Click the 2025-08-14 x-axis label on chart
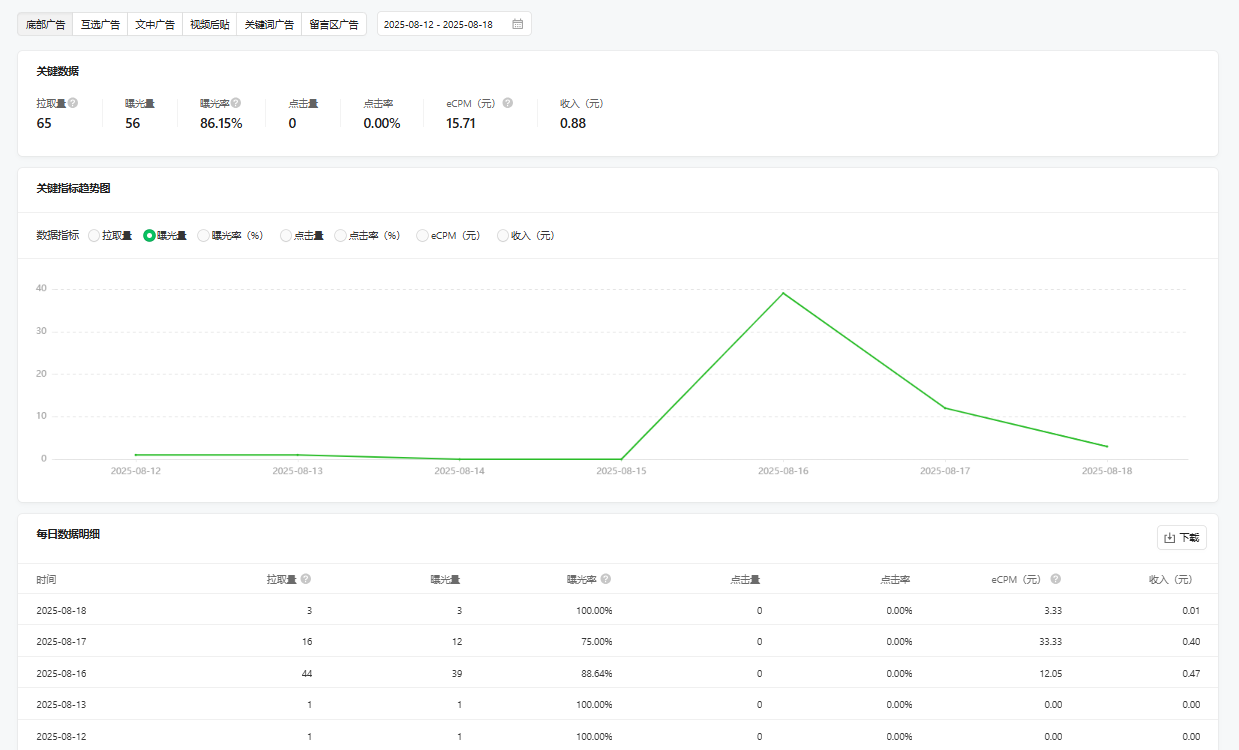 [459, 470]
